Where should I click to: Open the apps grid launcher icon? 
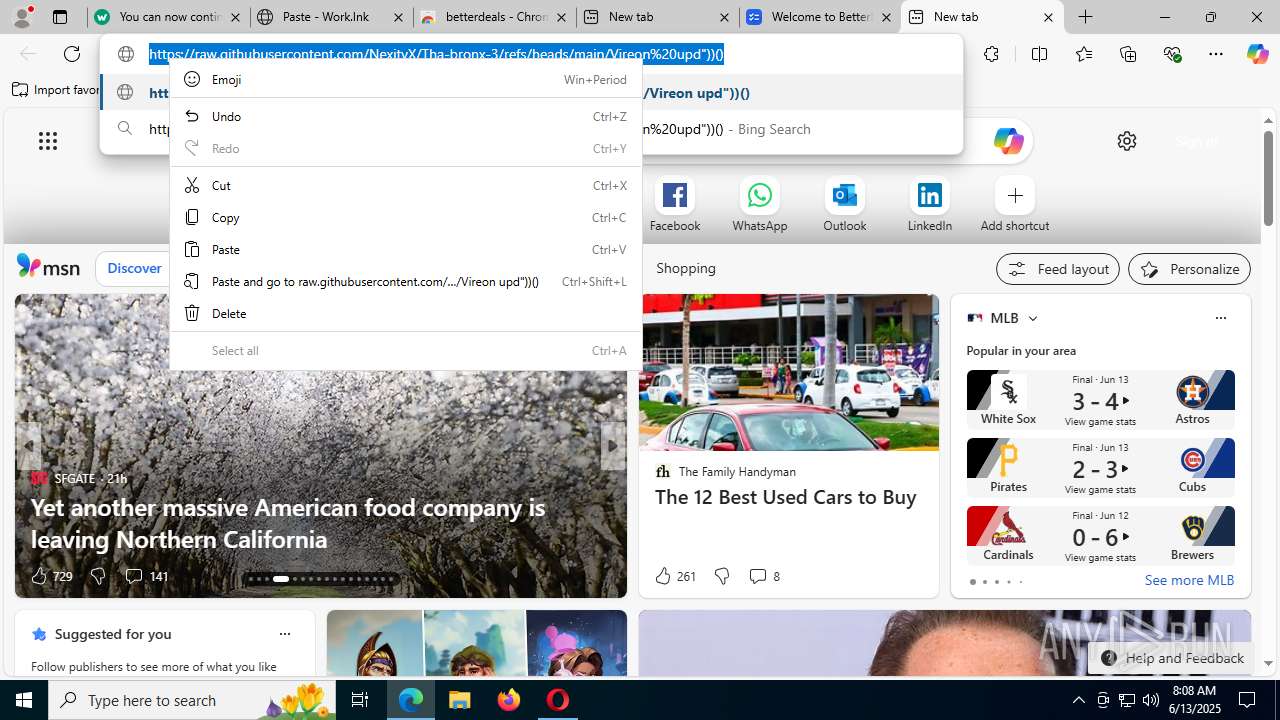47,141
